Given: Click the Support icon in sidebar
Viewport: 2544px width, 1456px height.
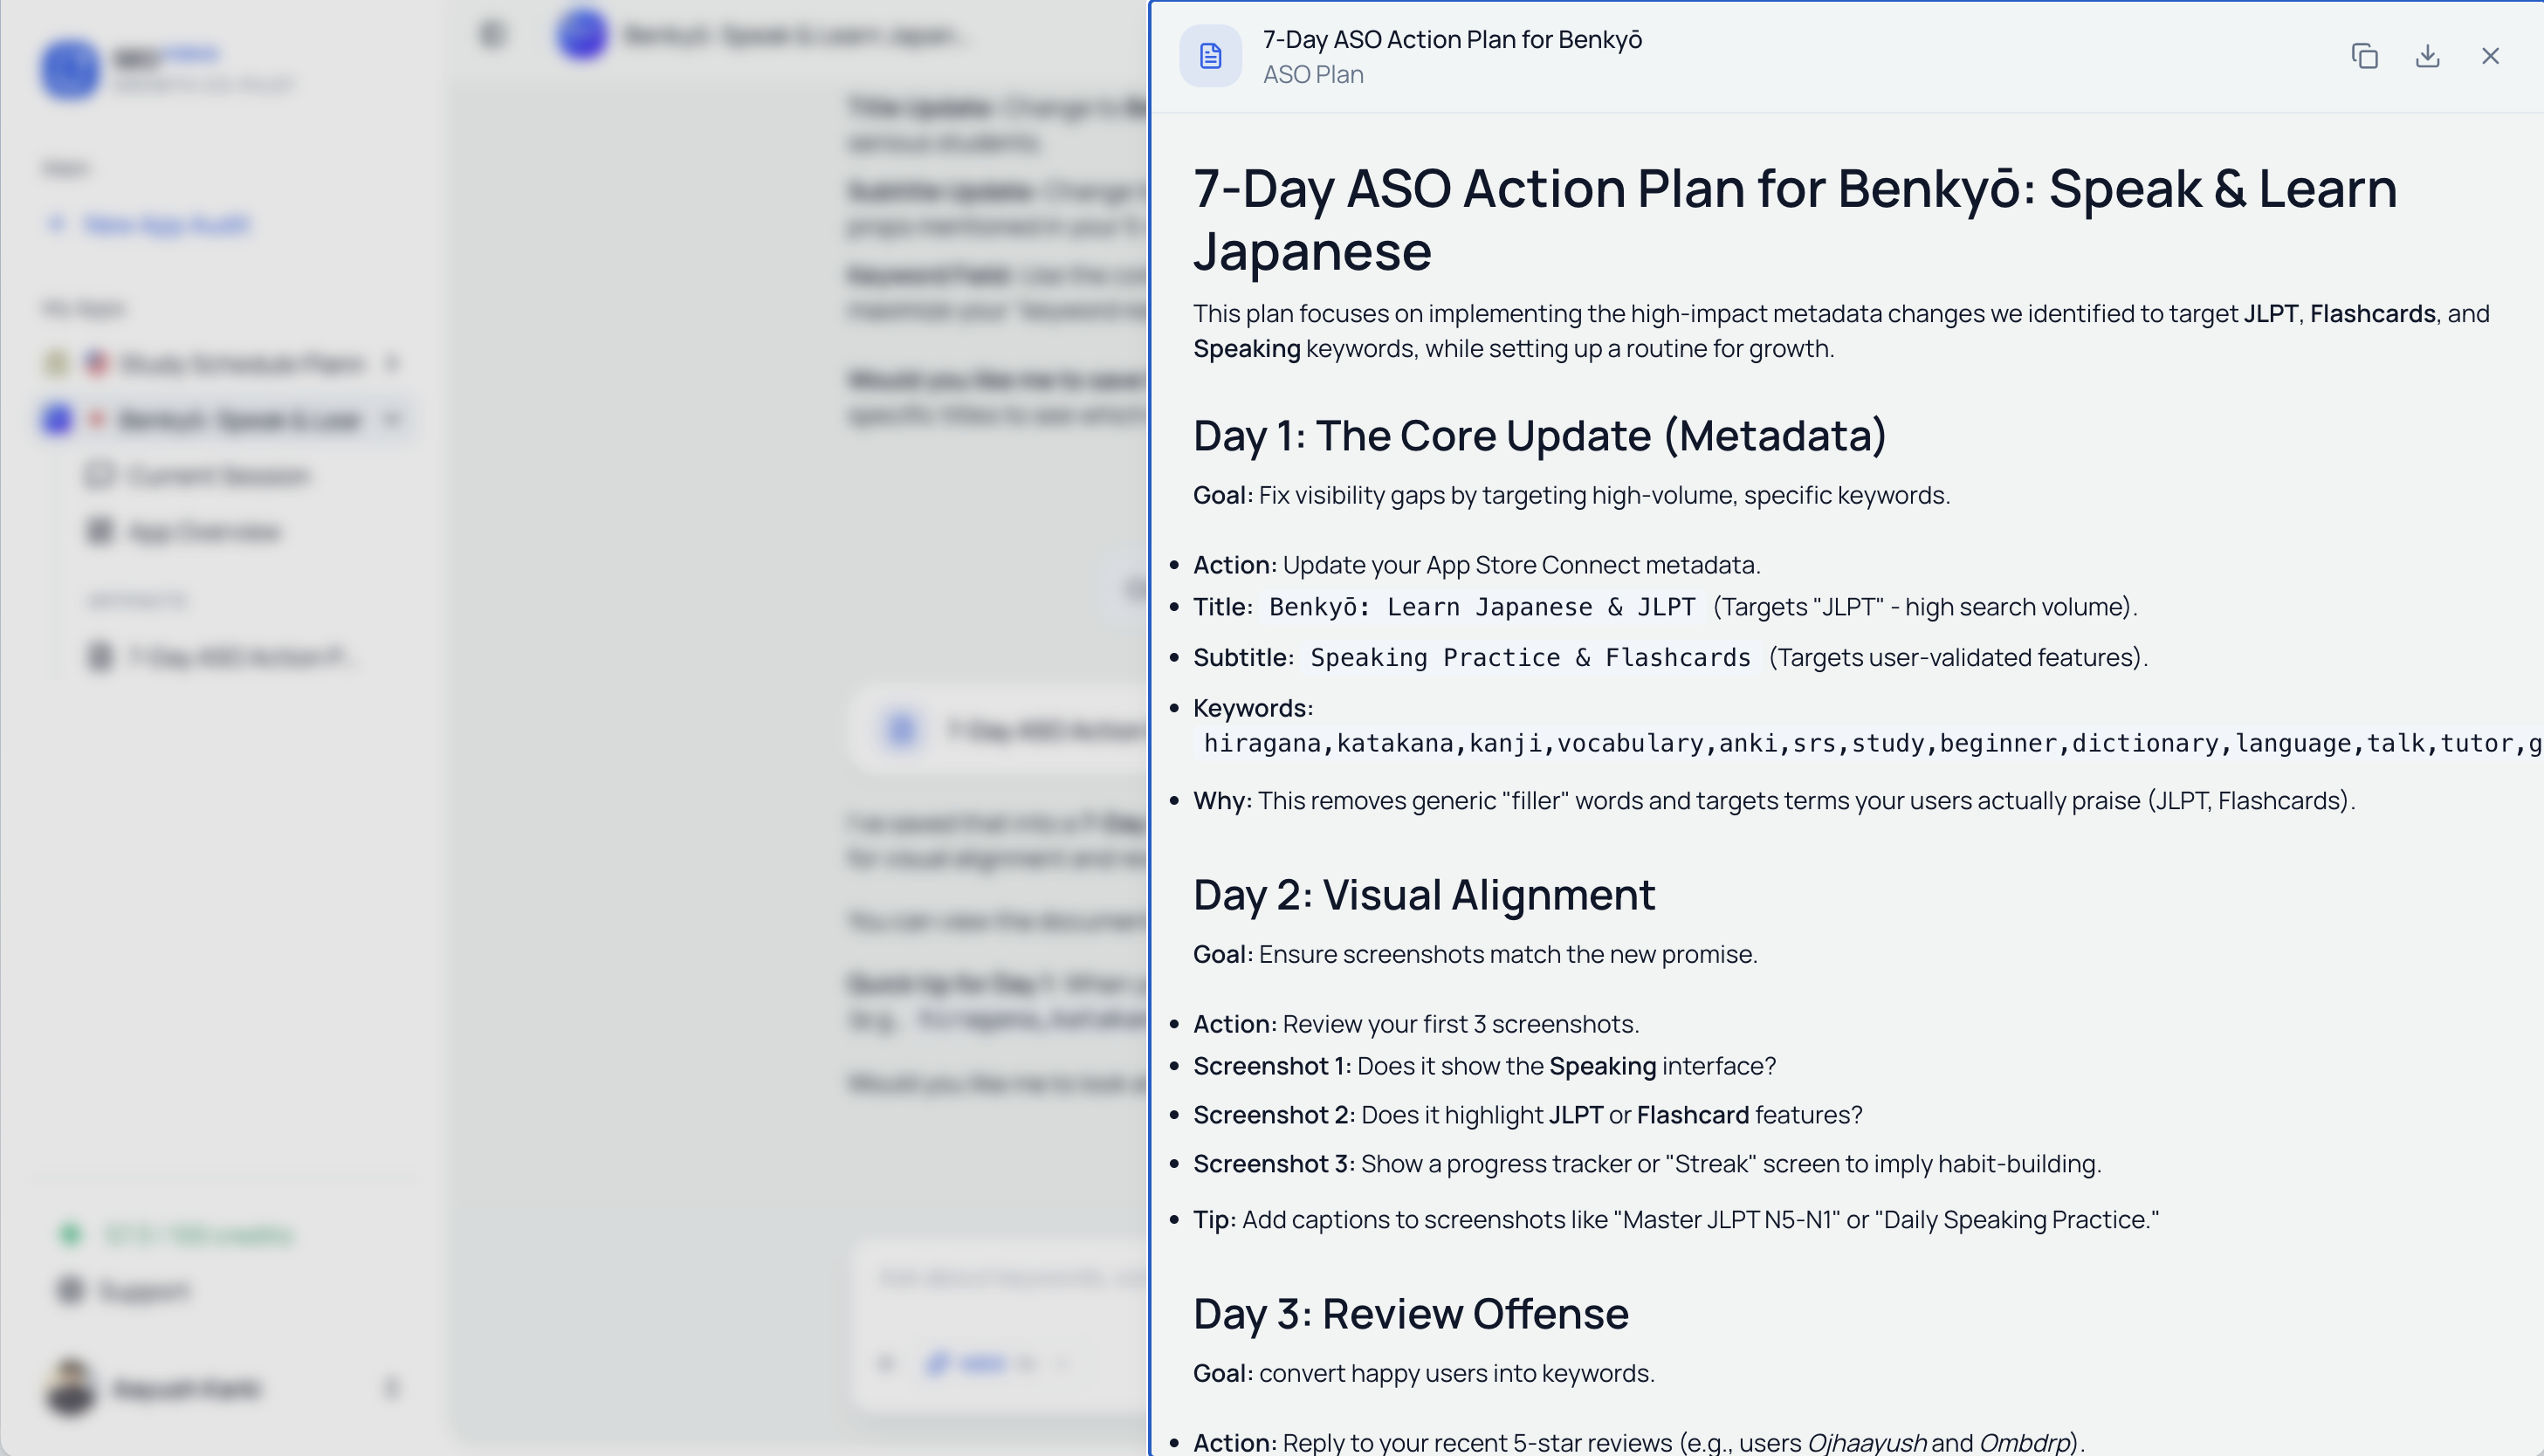Looking at the screenshot, I should 70,1290.
